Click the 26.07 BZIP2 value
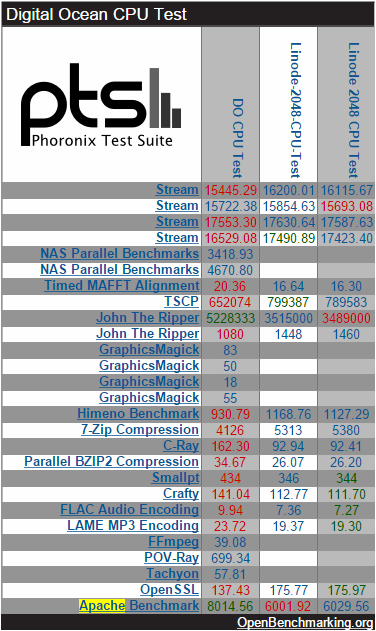The image size is (376, 631). click(x=288, y=462)
